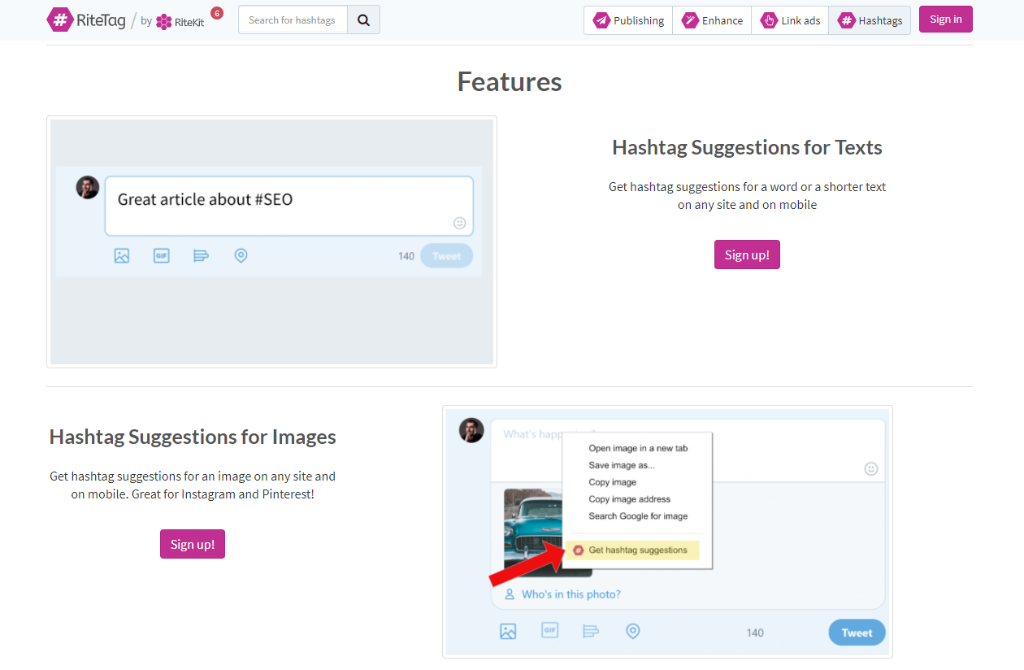
Task: Click the poll icon under the SEO tweet
Action: [x=201, y=255]
